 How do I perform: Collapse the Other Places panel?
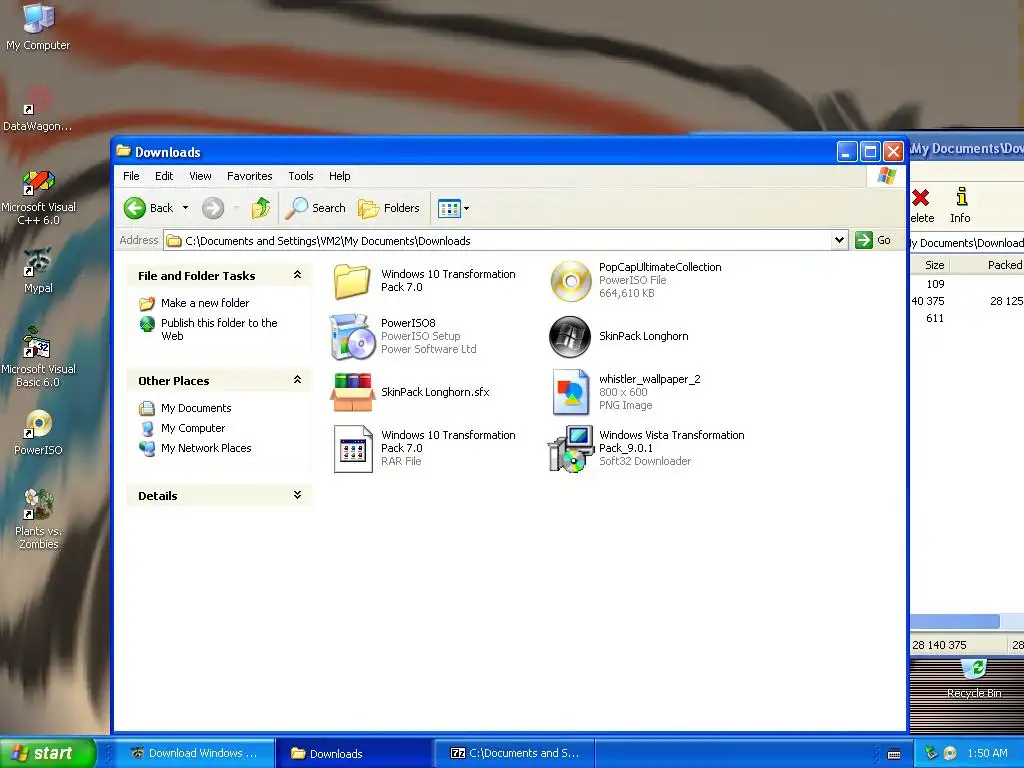(x=297, y=380)
